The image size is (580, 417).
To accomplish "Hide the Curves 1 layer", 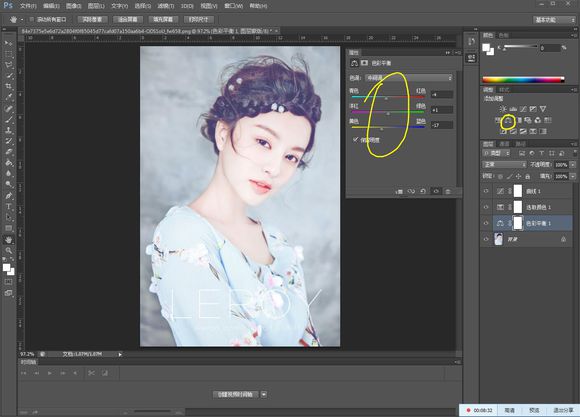I will pyautogui.click(x=486, y=191).
